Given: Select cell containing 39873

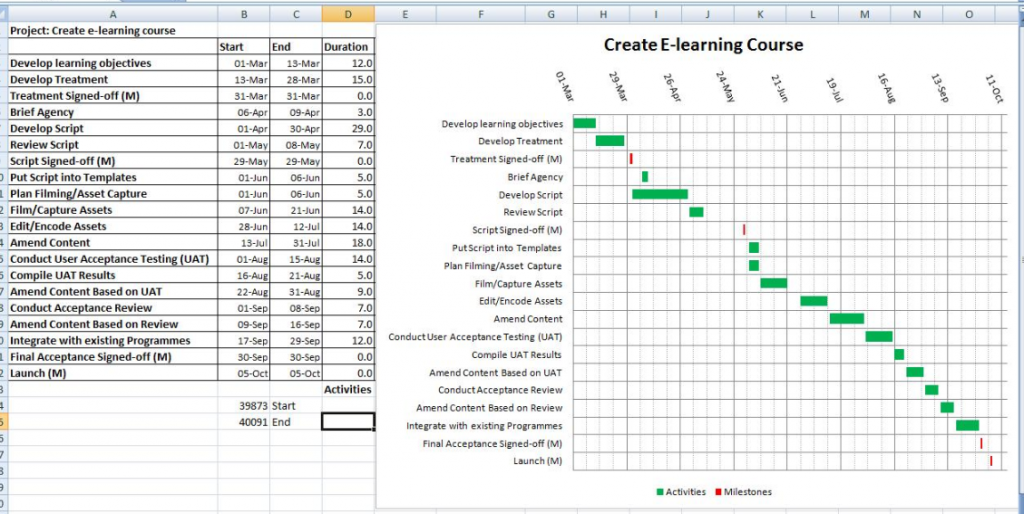Looking at the screenshot, I should point(244,406).
